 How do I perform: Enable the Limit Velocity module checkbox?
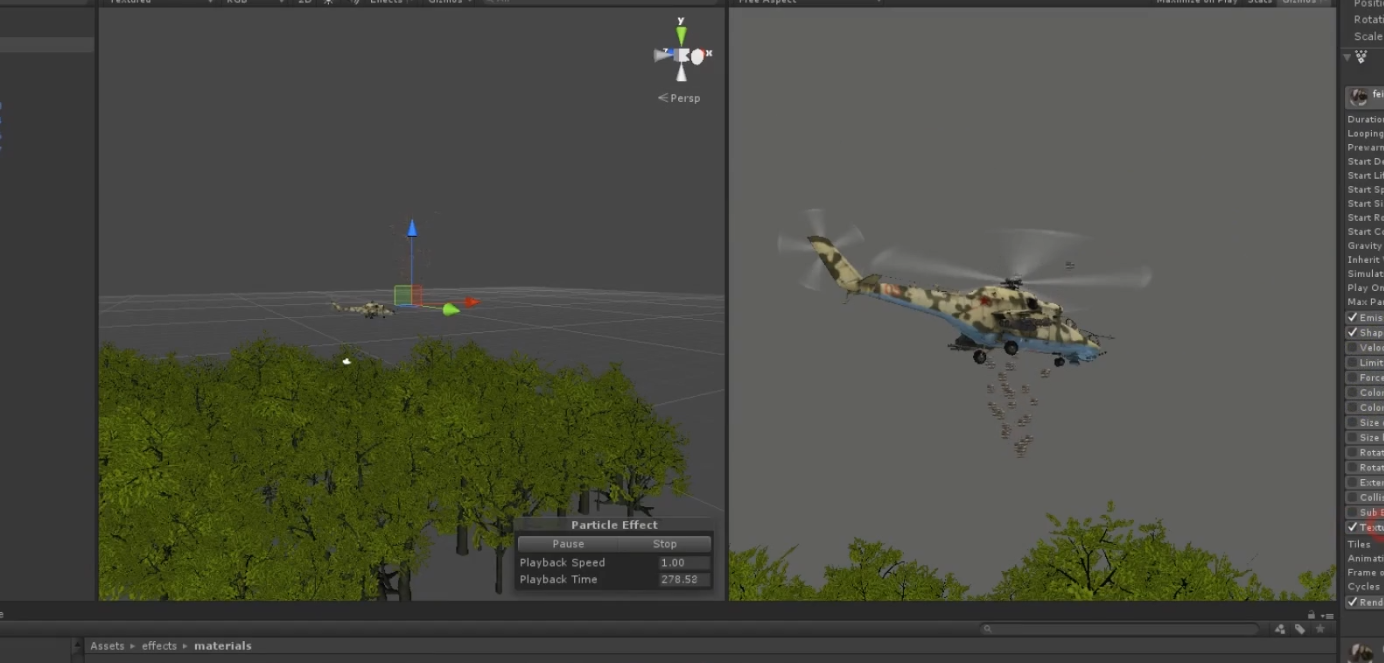point(1352,363)
